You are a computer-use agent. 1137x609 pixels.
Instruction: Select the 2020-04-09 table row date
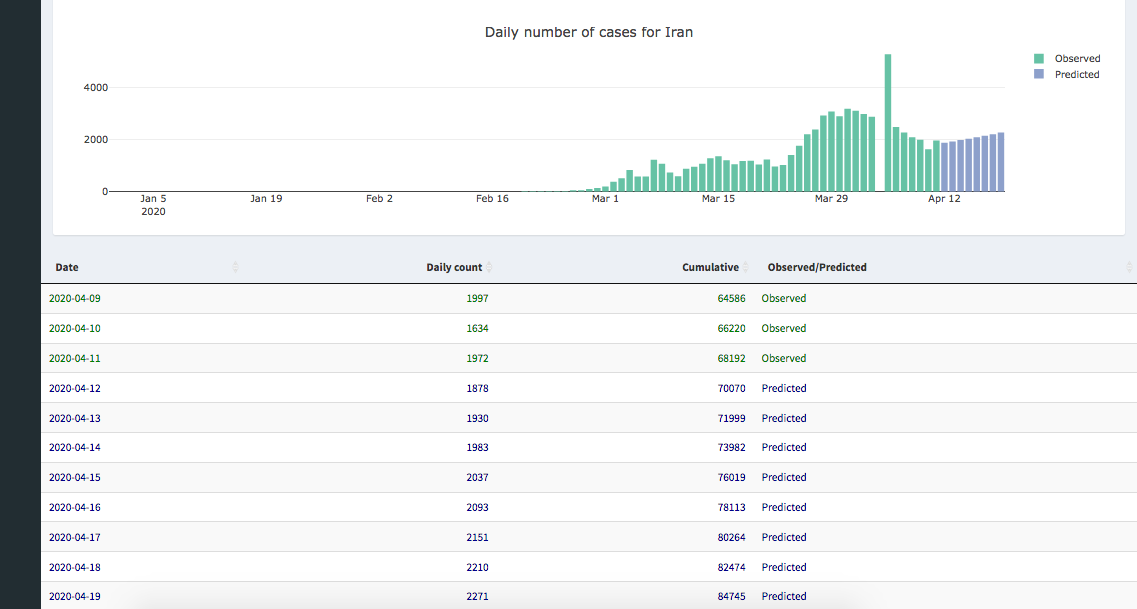(x=74, y=298)
